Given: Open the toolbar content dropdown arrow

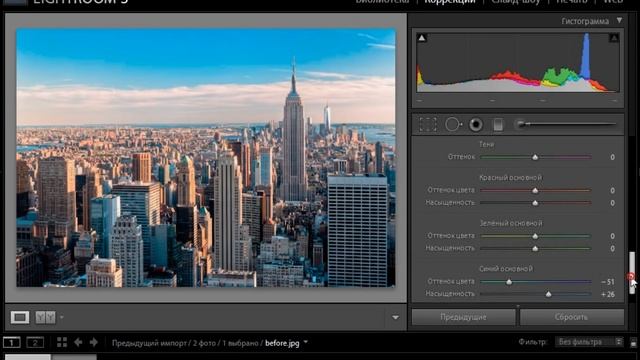Looking at the screenshot, I should pos(395,318).
